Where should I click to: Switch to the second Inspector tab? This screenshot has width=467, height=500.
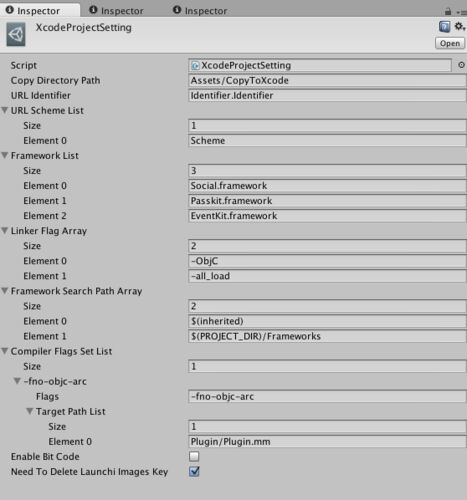[117, 11]
